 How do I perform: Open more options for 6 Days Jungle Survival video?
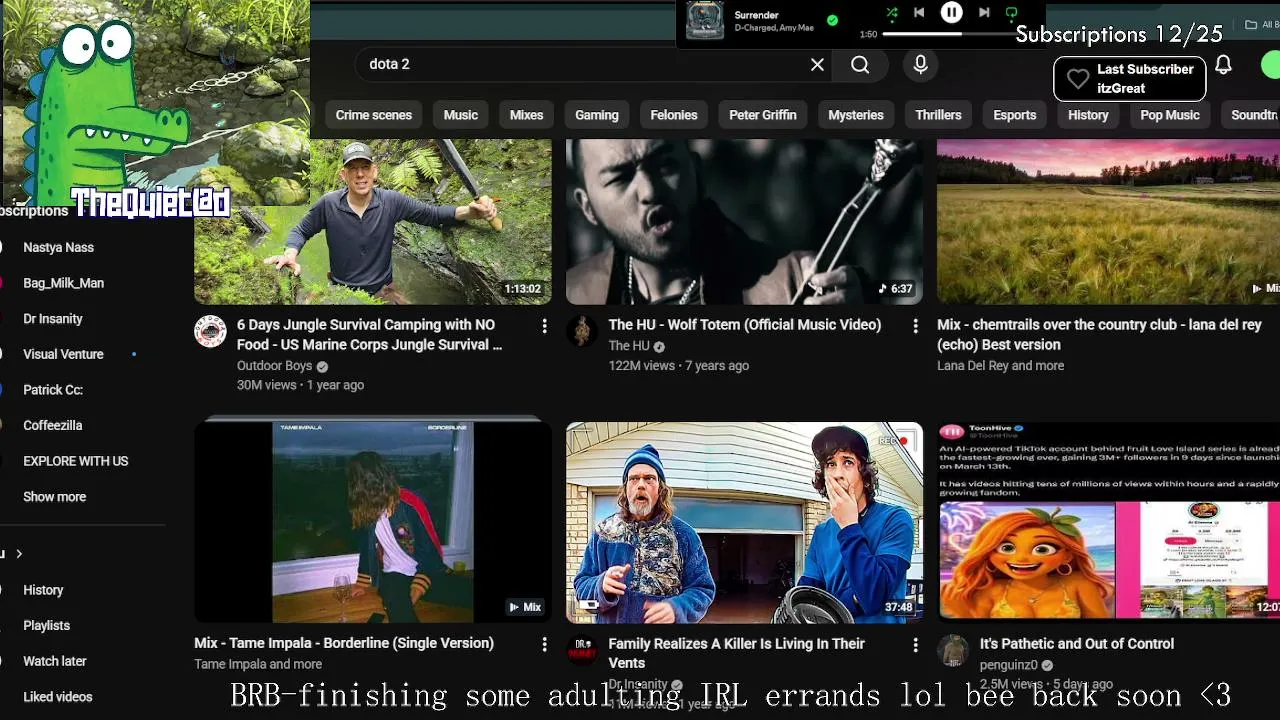coord(544,326)
